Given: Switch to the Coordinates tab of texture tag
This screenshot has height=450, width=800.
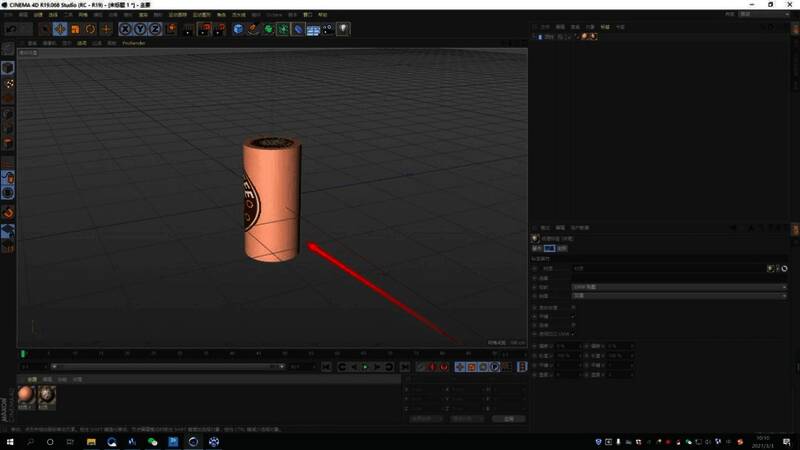Looking at the screenshot, I should [x=561, y=247].
